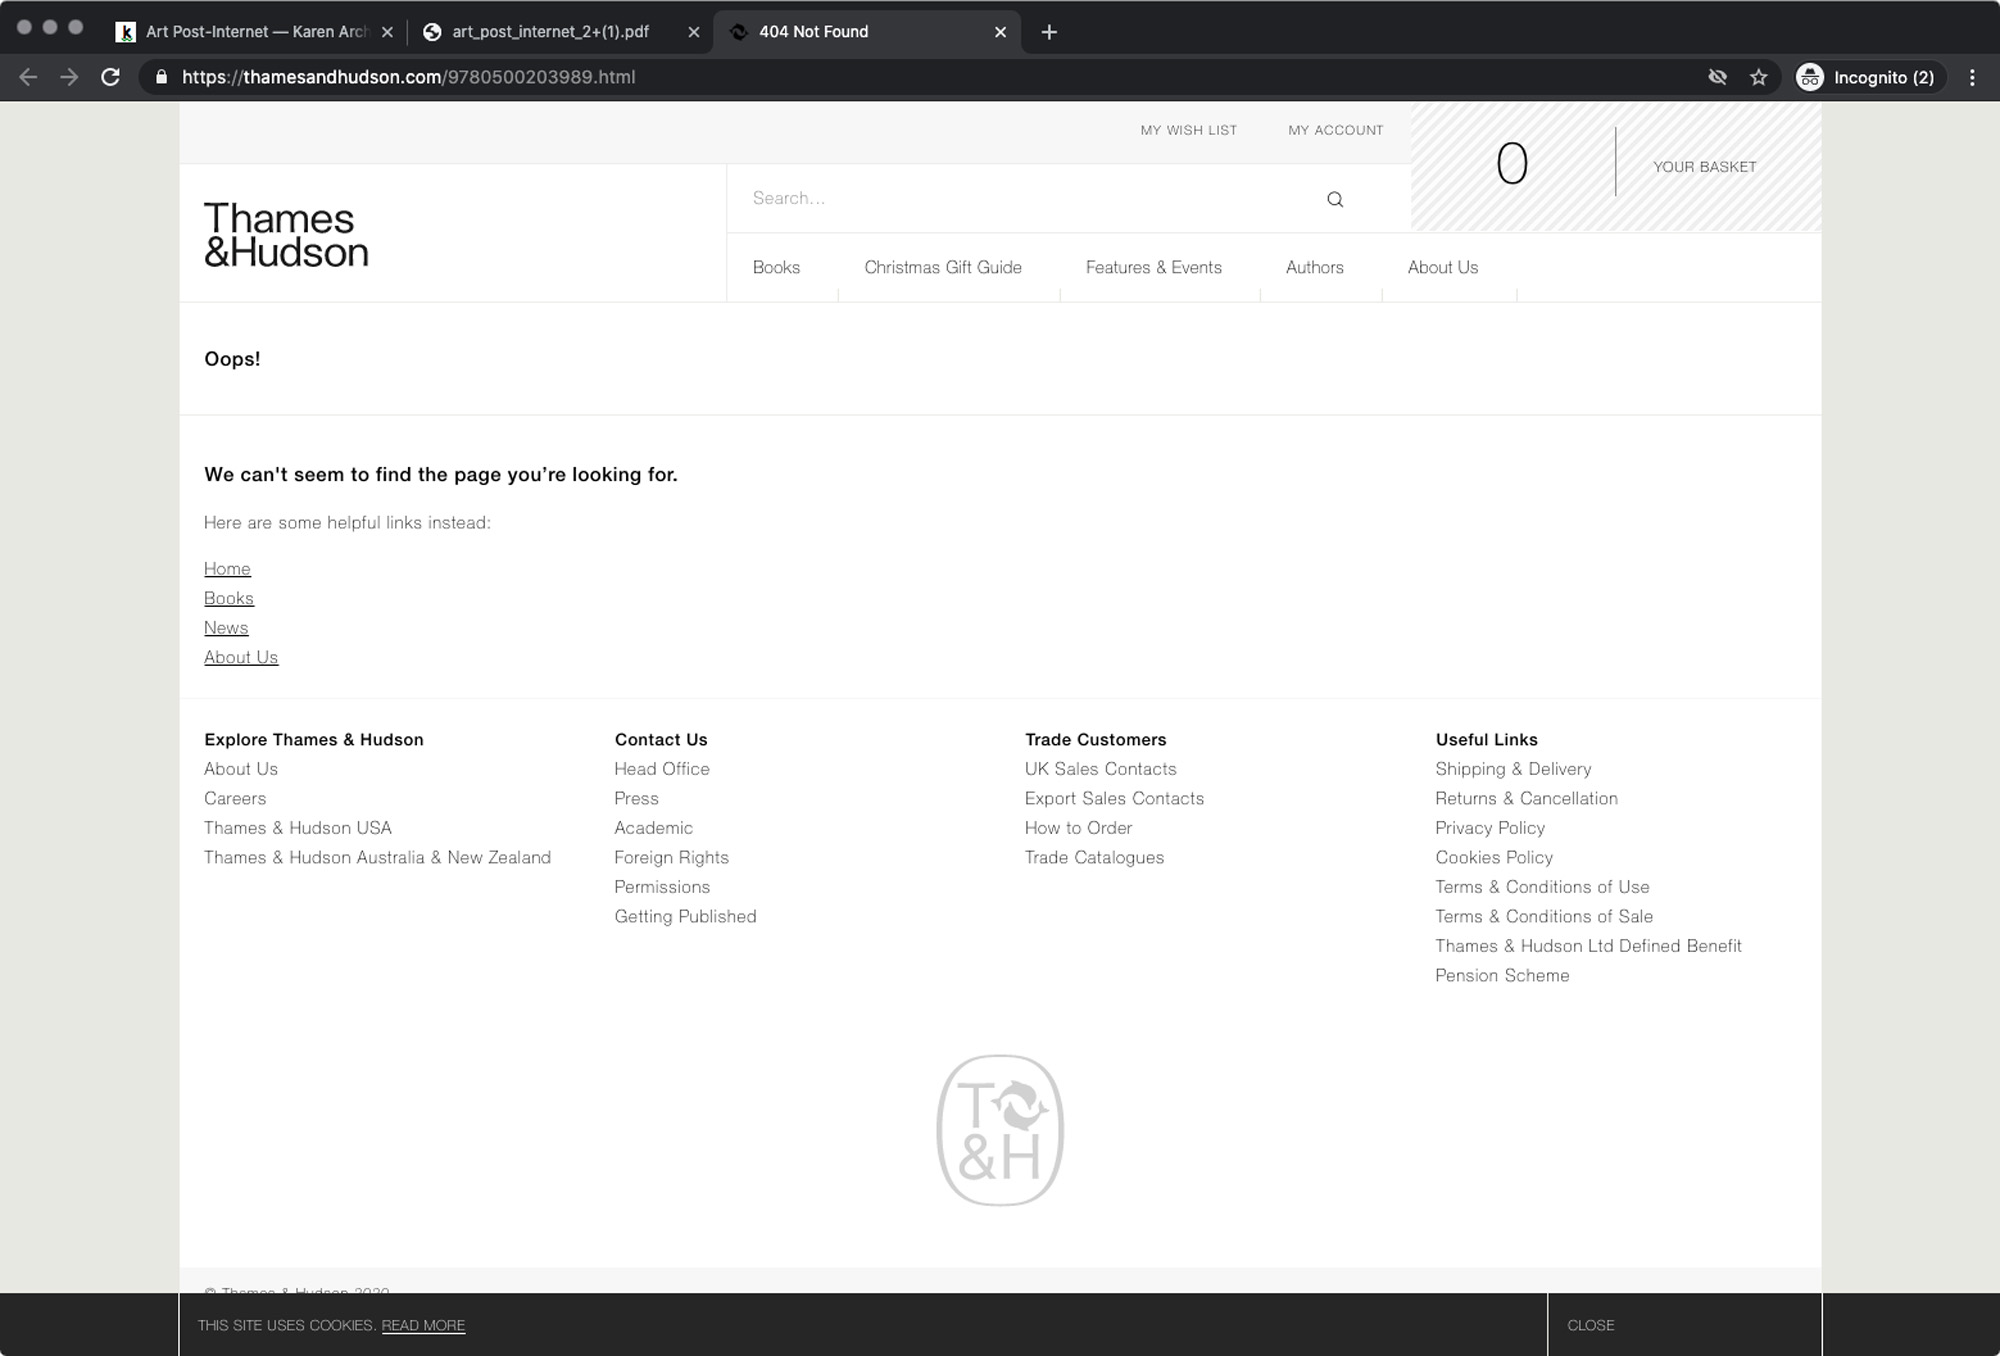Screen dimensions: 2000x1356
Task: Click the T&H footer emblem
Action: point(999,1130)
